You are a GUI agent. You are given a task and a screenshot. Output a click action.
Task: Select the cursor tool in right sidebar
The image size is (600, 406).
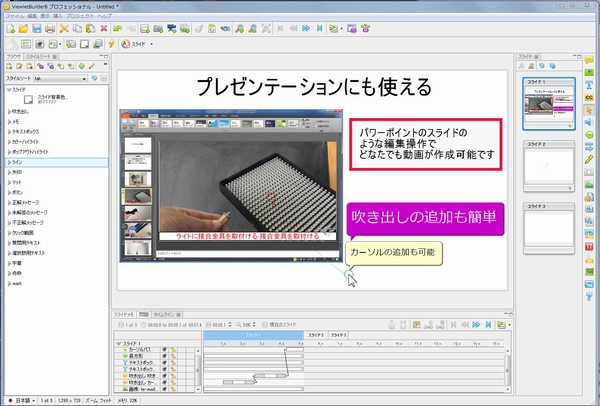click(589, 110)
